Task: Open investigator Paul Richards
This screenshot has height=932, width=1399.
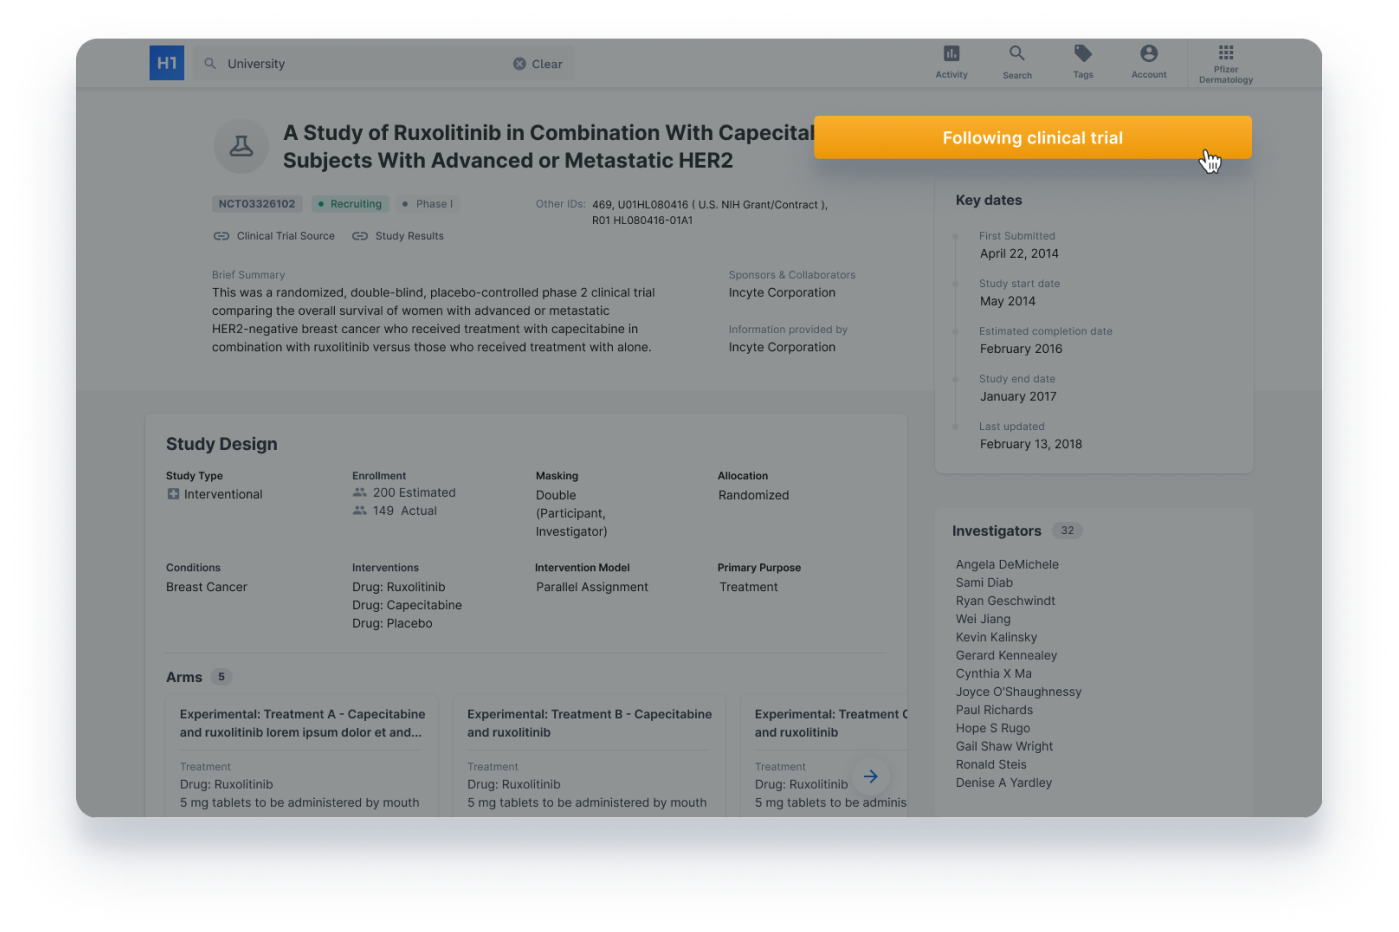Action: pyautogui.click(x=994, y=710)
